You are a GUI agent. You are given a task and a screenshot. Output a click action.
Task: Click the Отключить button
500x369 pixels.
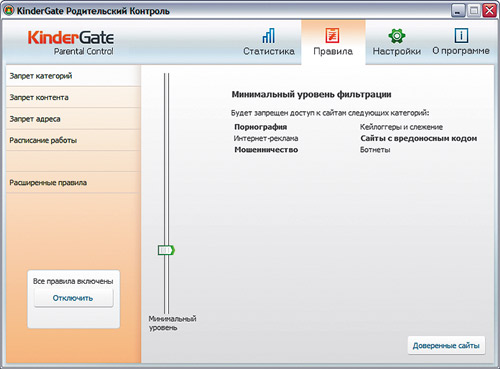[x=73, y=298]
